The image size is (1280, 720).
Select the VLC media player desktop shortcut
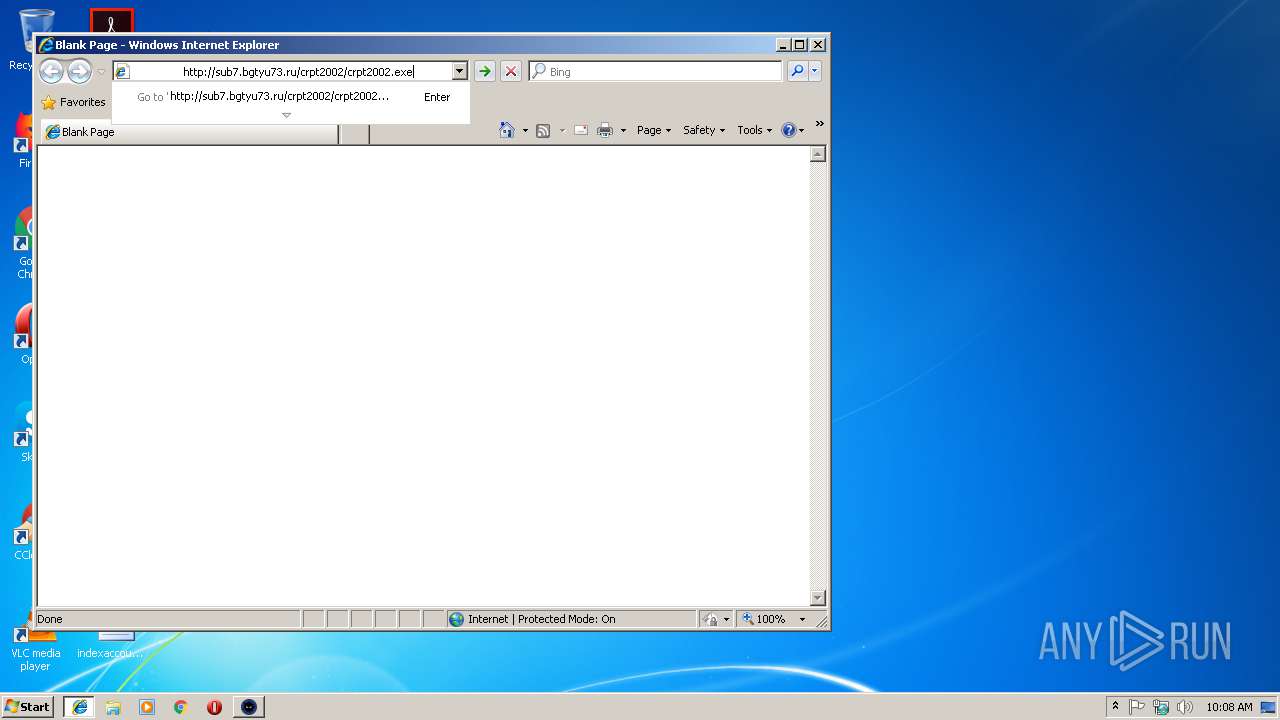35,648
